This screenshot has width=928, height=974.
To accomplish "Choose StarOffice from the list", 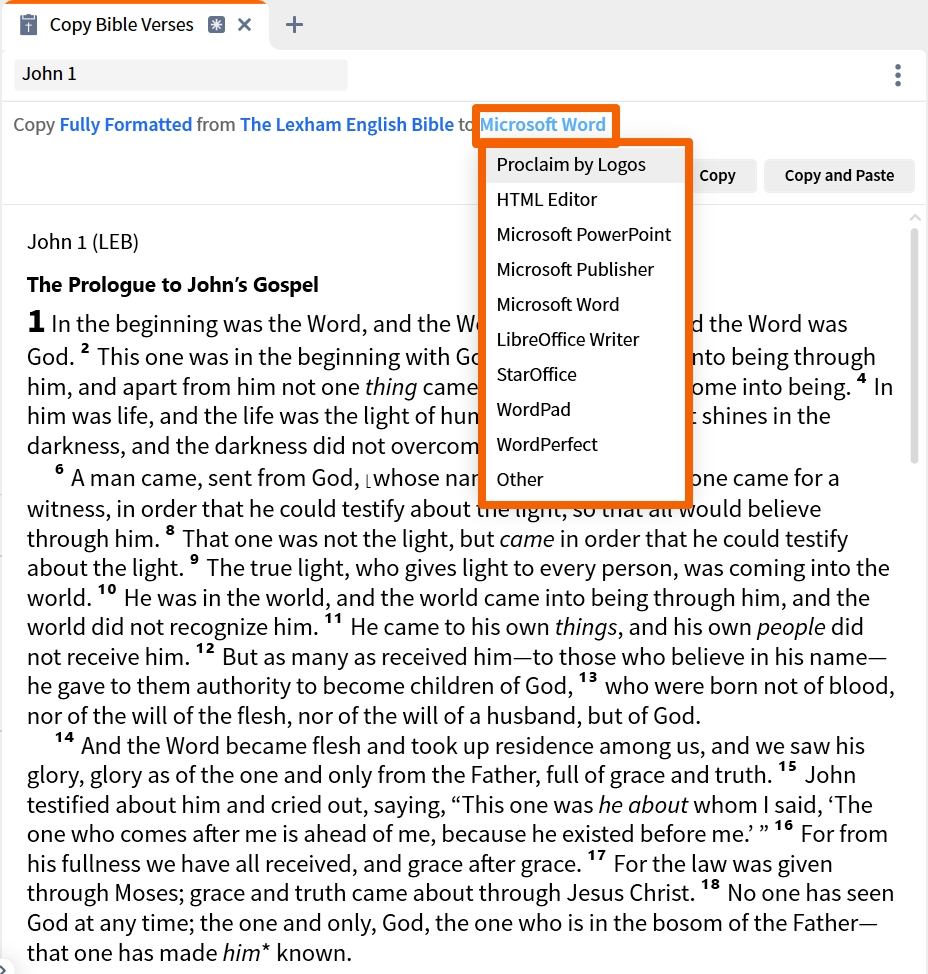I will [585, 375].
